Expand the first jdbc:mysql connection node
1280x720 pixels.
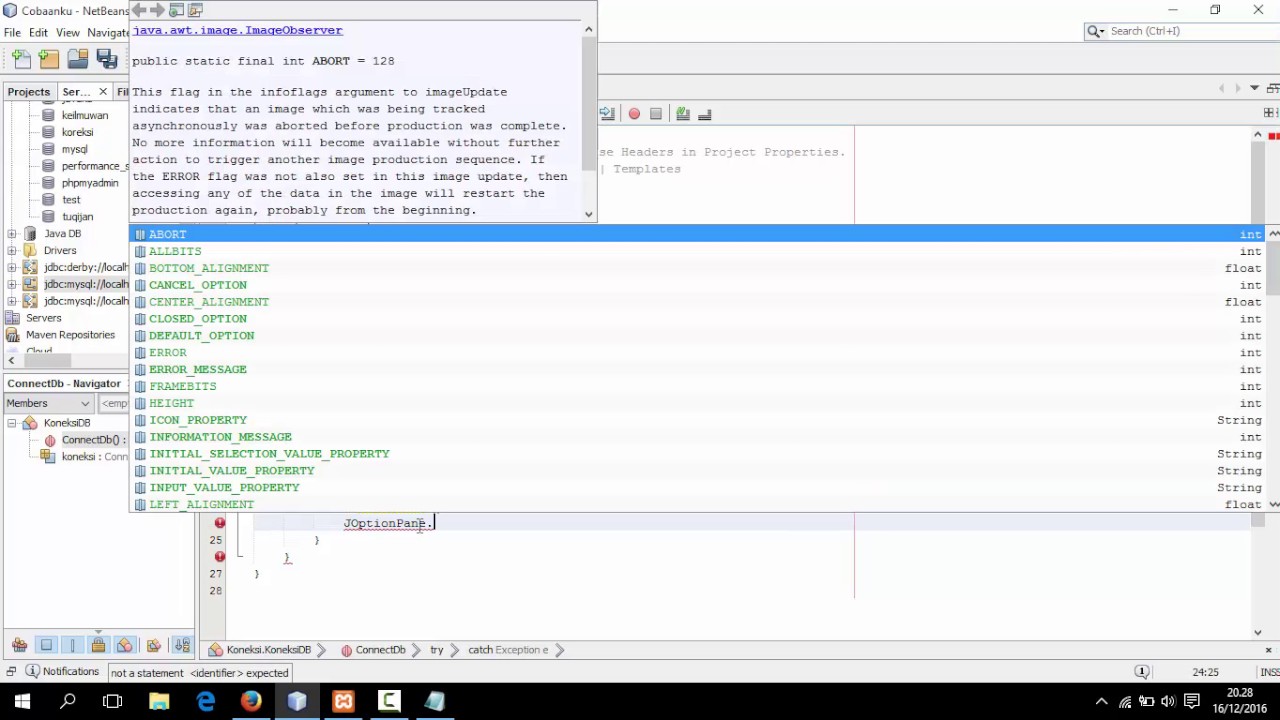coord(12,285)
